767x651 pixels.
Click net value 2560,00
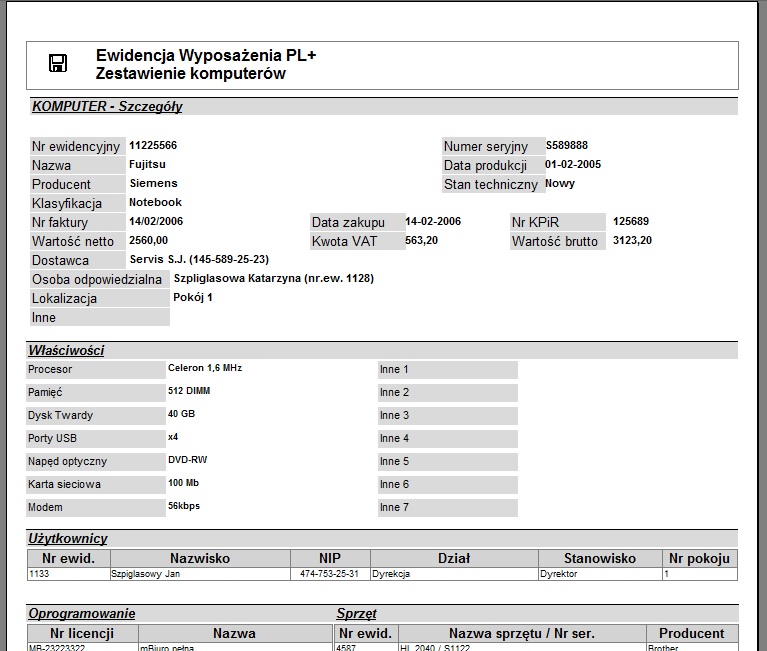point(149,240)
